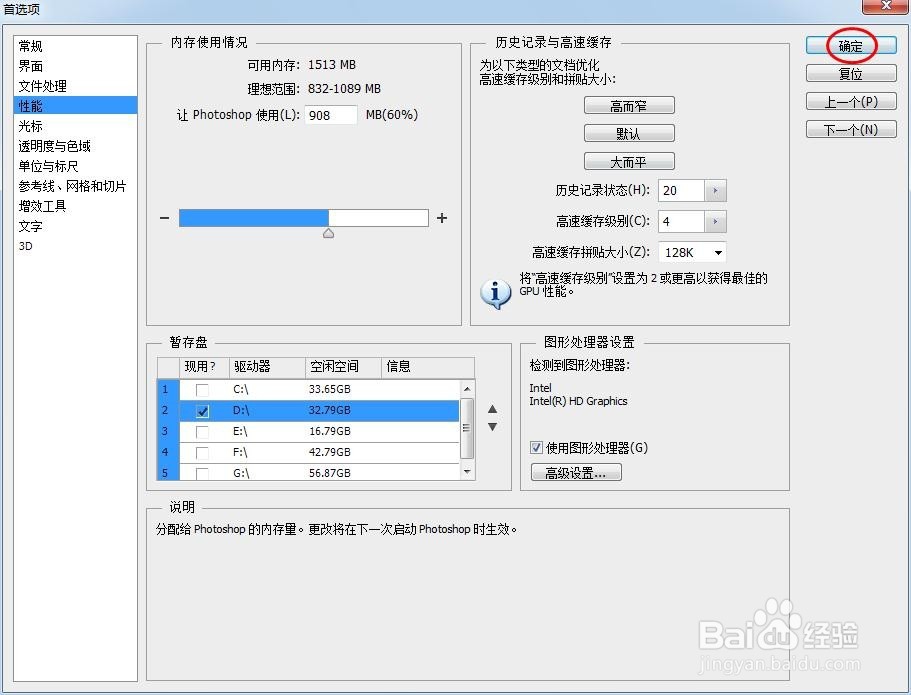Click the 复位 button
Viewport: 911px width, 695px height.
pos(851,74)
